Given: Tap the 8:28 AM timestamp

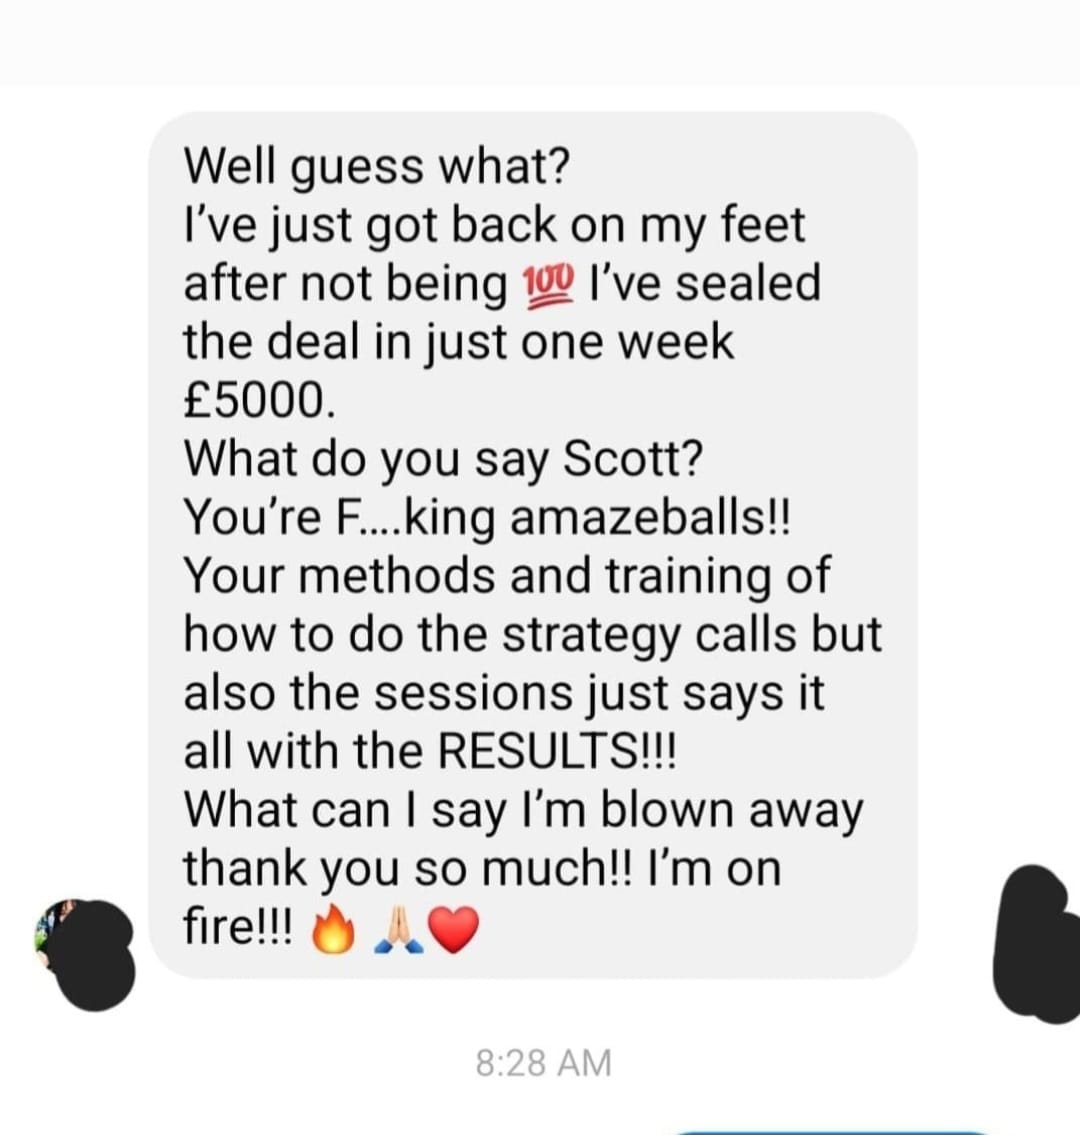Looking at the screenshot, I should [x=544, y=1063].
